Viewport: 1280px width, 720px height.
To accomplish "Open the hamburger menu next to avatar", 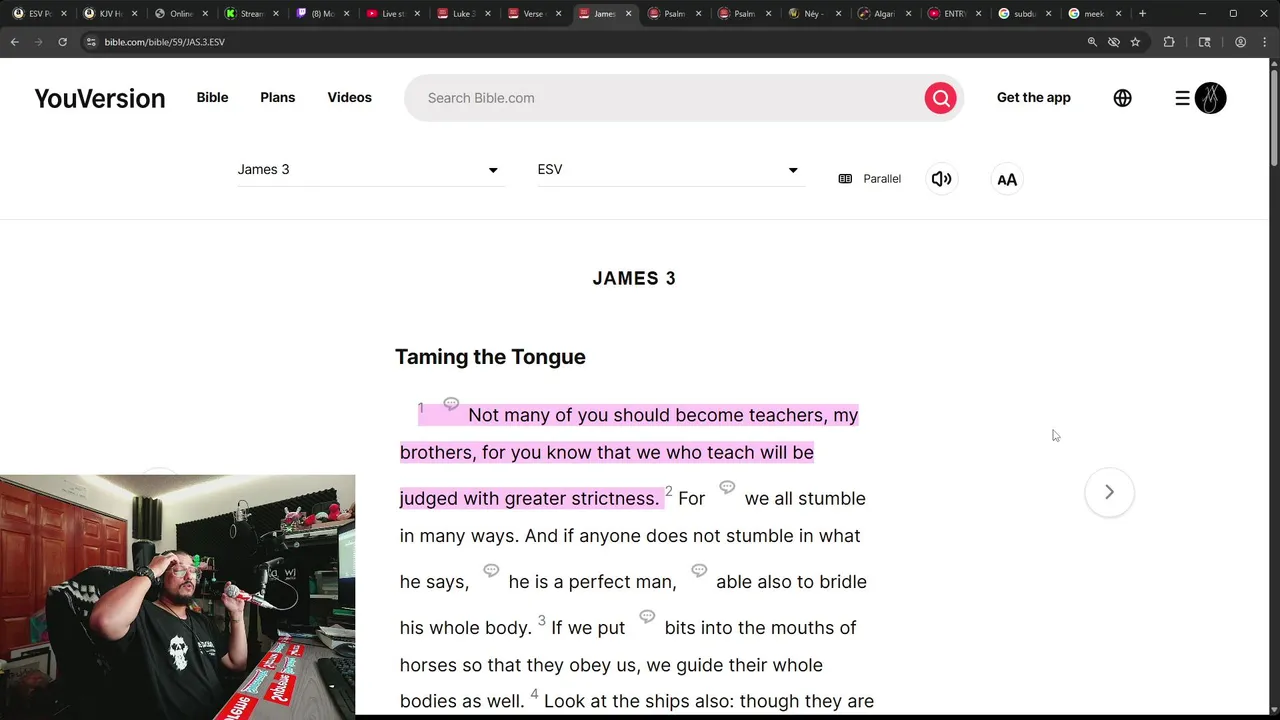I will click(1182, 98).
